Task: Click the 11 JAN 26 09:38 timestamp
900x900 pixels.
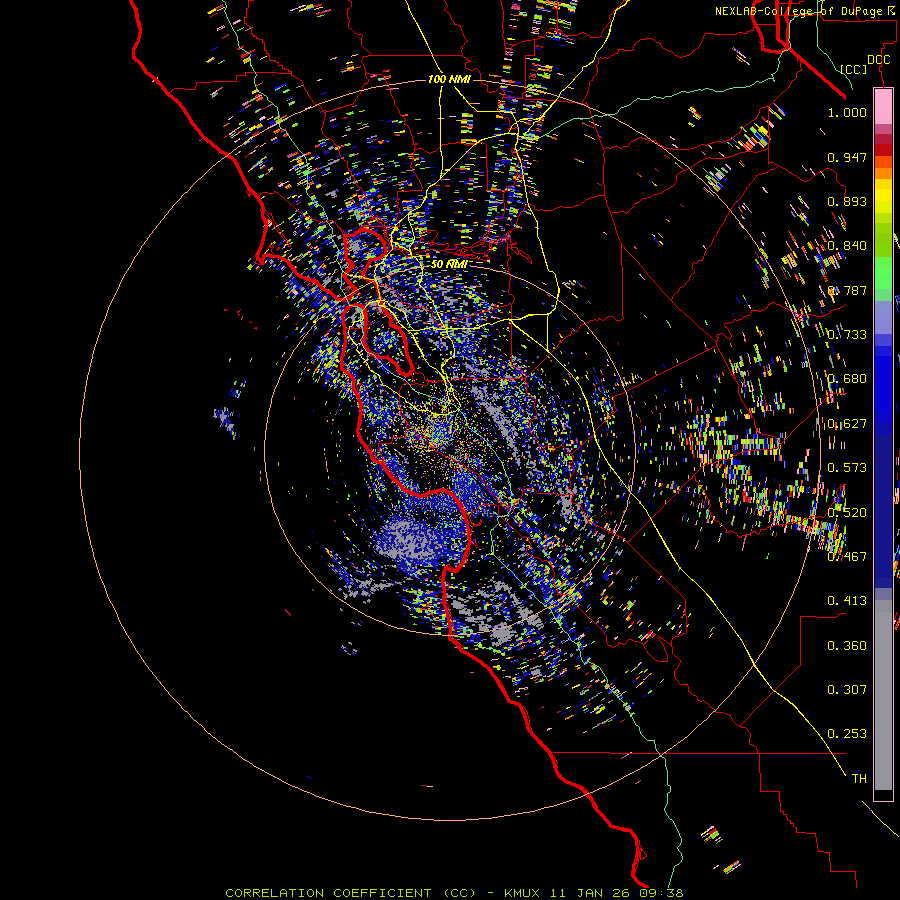Action: tap(616, 893)
